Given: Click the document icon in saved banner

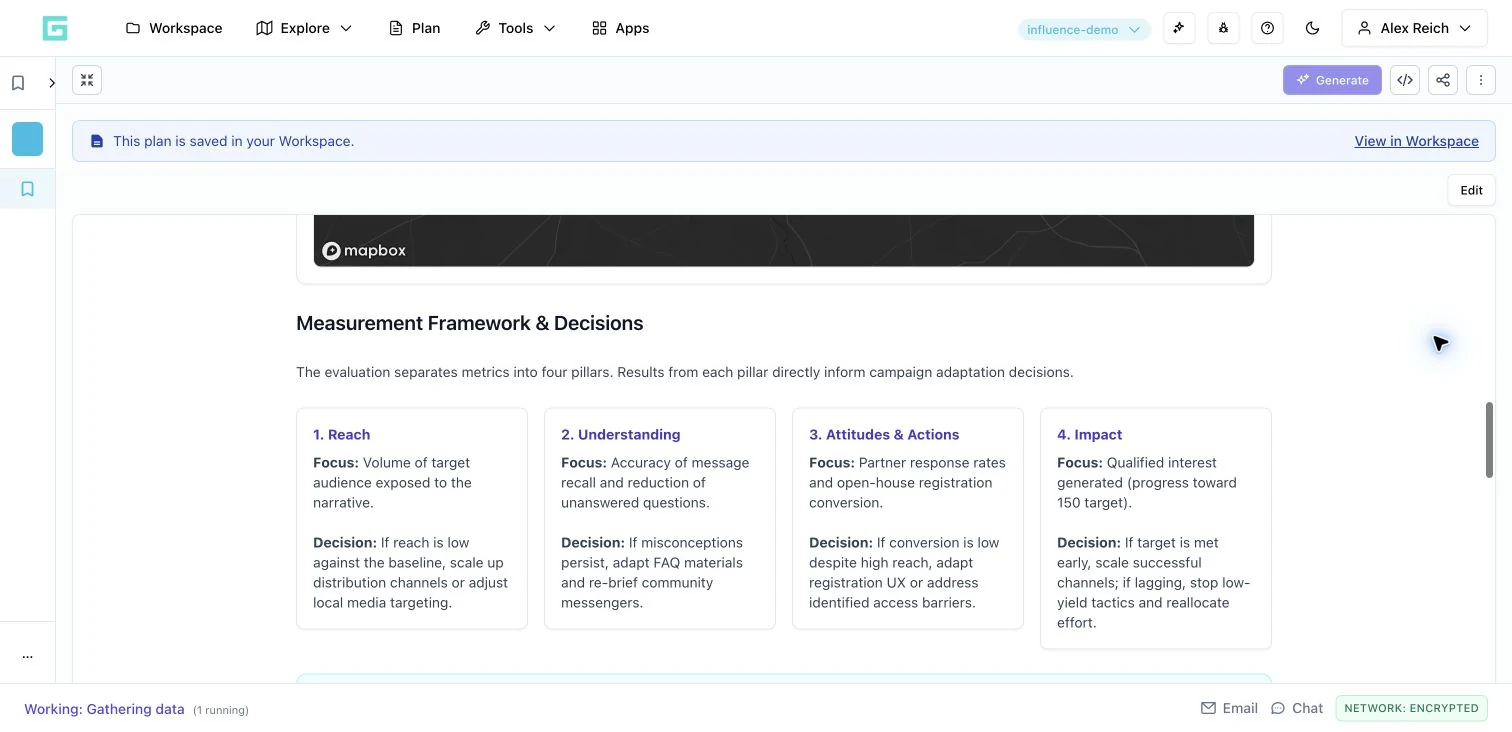Looking at the screenshot, I should [97, 141].
